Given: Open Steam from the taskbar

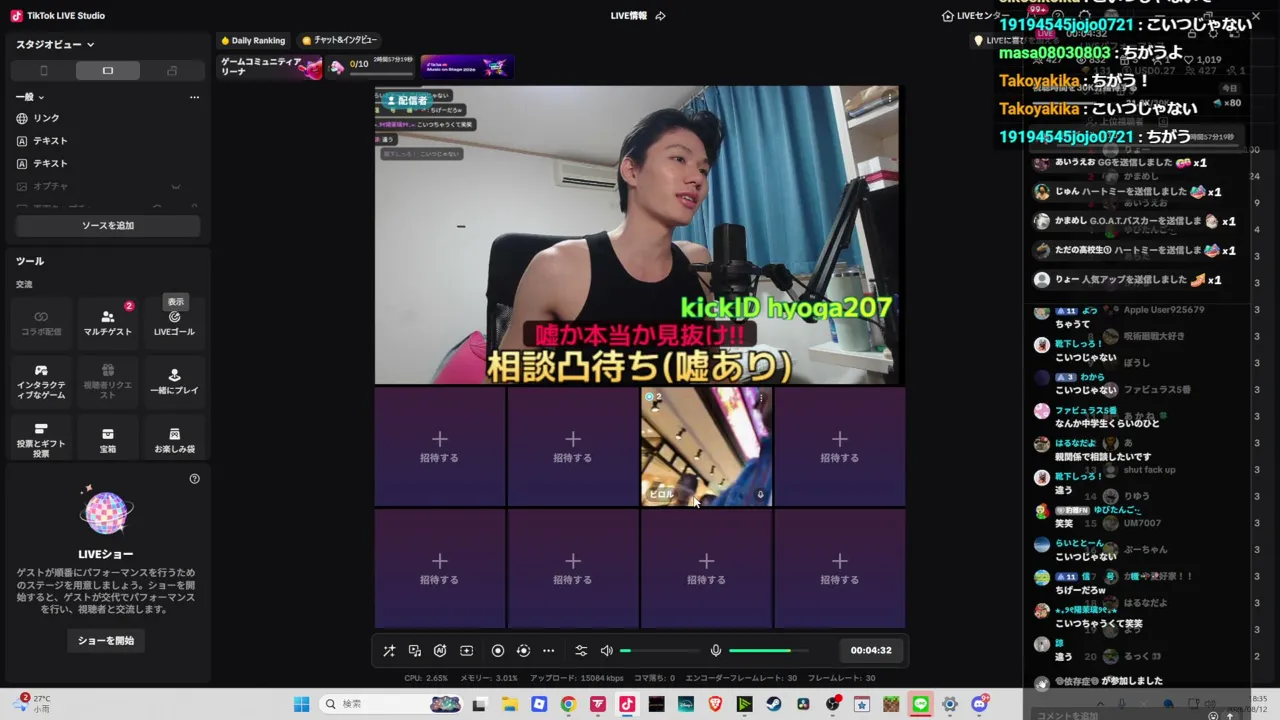Looking at the screenshot, I should 774,704.
